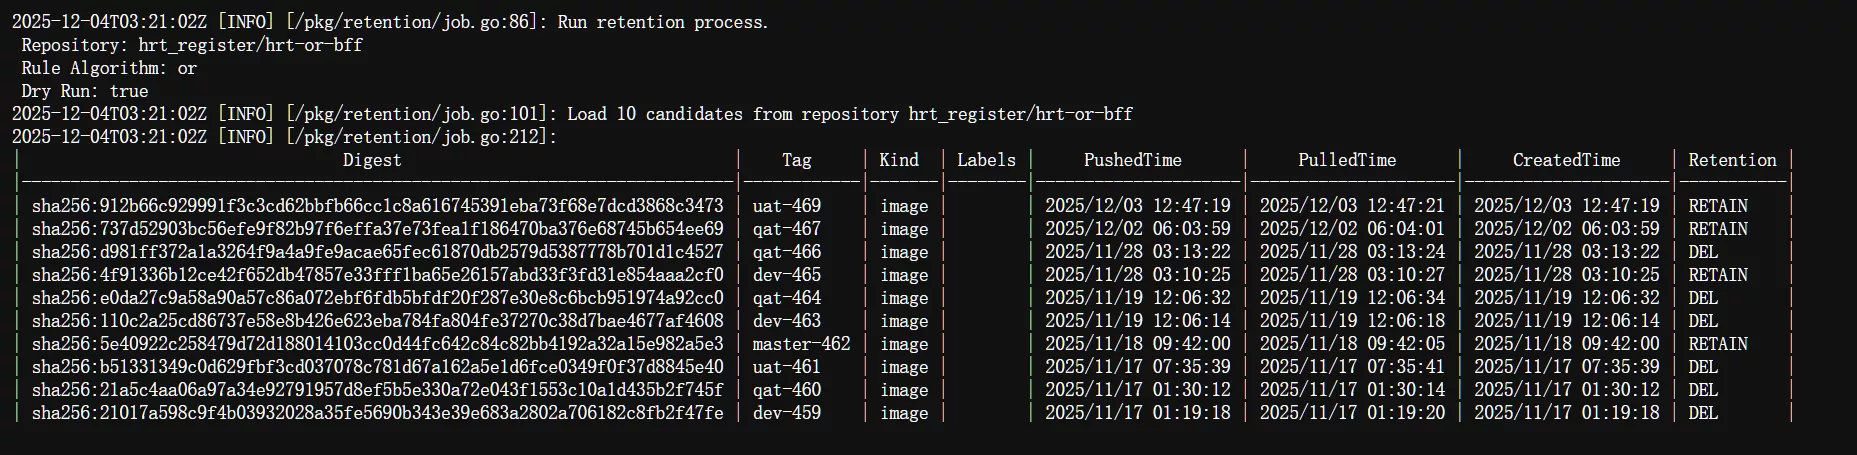
Task: Click the Kind column header
Action: click(x=899, y=160)
